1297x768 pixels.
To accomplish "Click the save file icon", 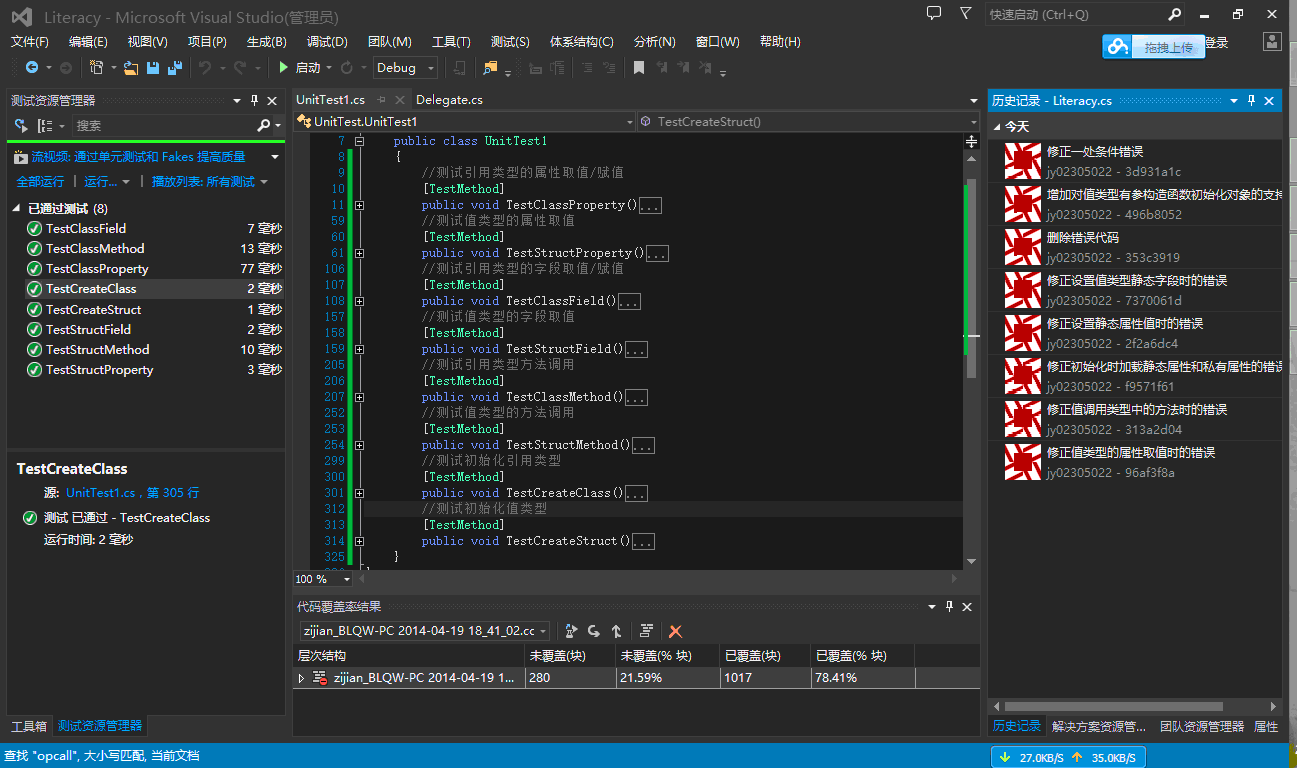I will tap(153, 68).
